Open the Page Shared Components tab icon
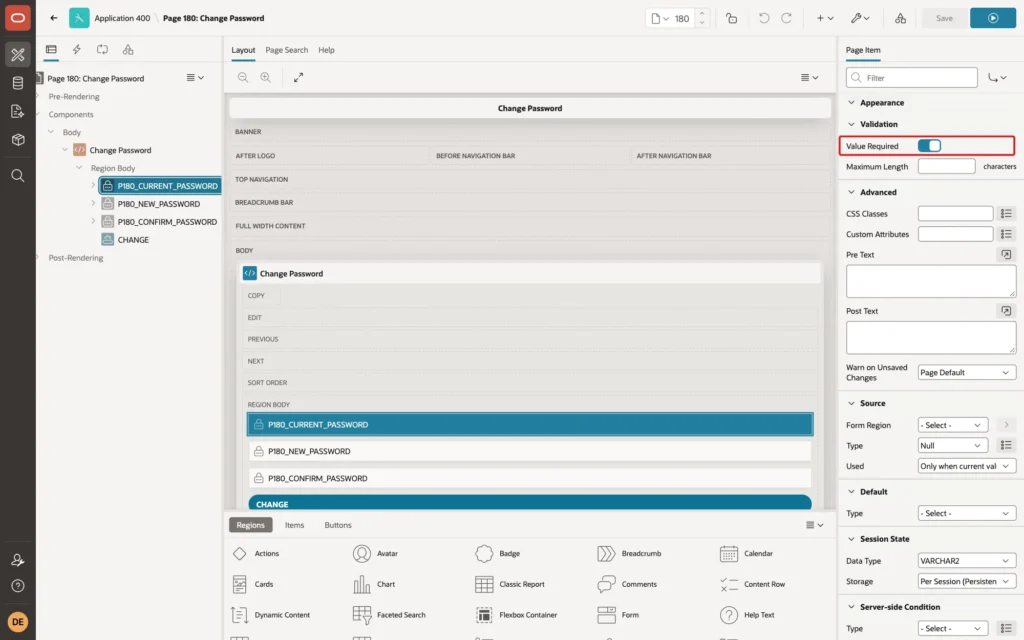This screenshot has width=1024, height=640. coord(128,50)
